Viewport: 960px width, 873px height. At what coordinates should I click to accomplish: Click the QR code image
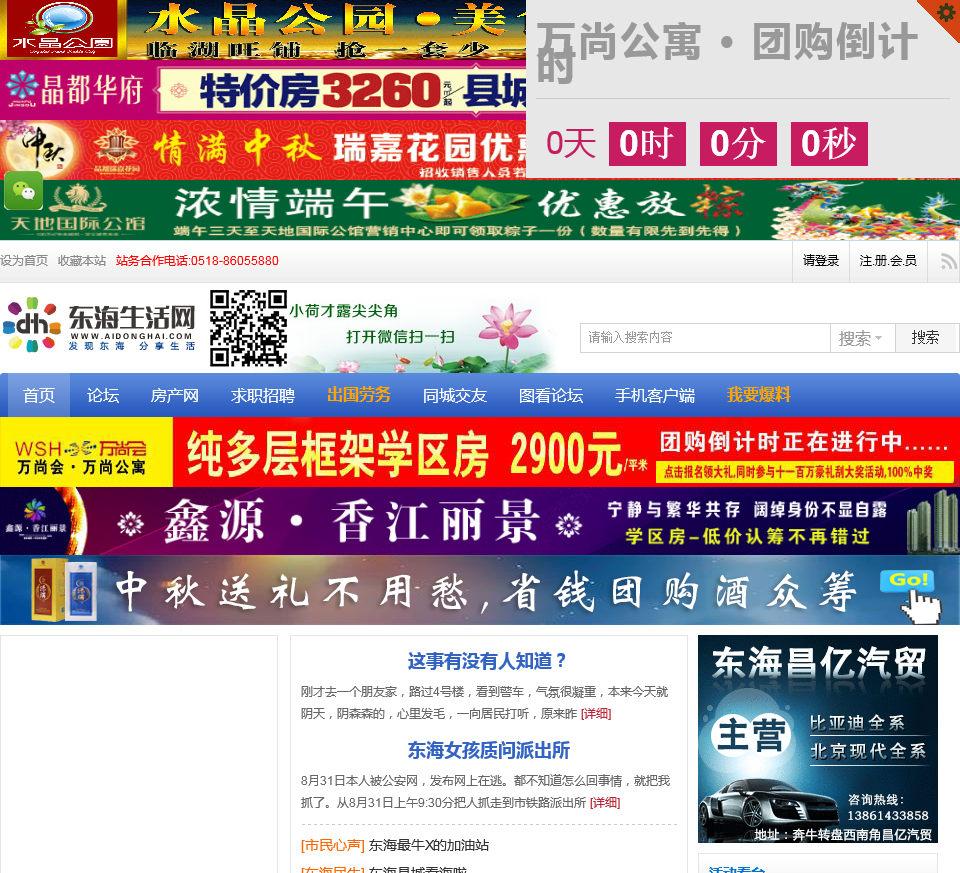[249, 329]
